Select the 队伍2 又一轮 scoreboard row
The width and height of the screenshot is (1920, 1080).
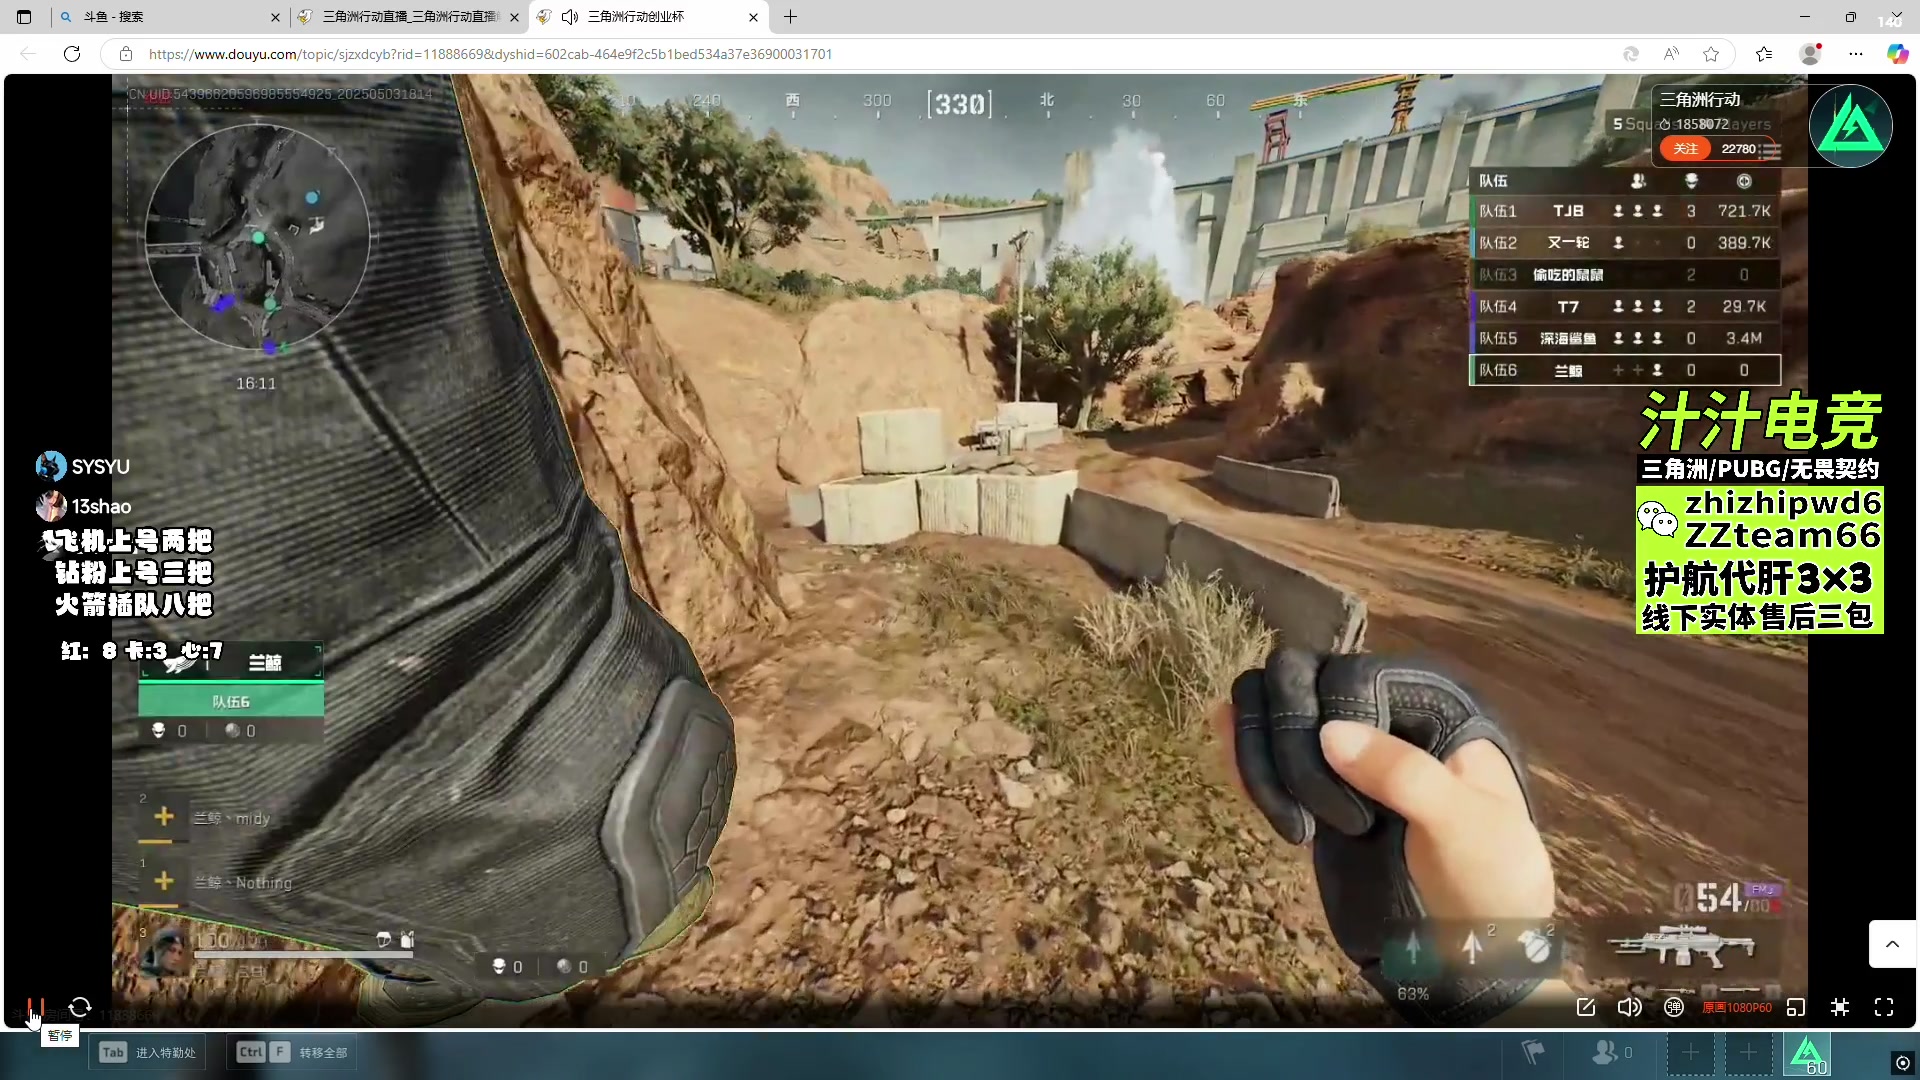coord(1625,243)
